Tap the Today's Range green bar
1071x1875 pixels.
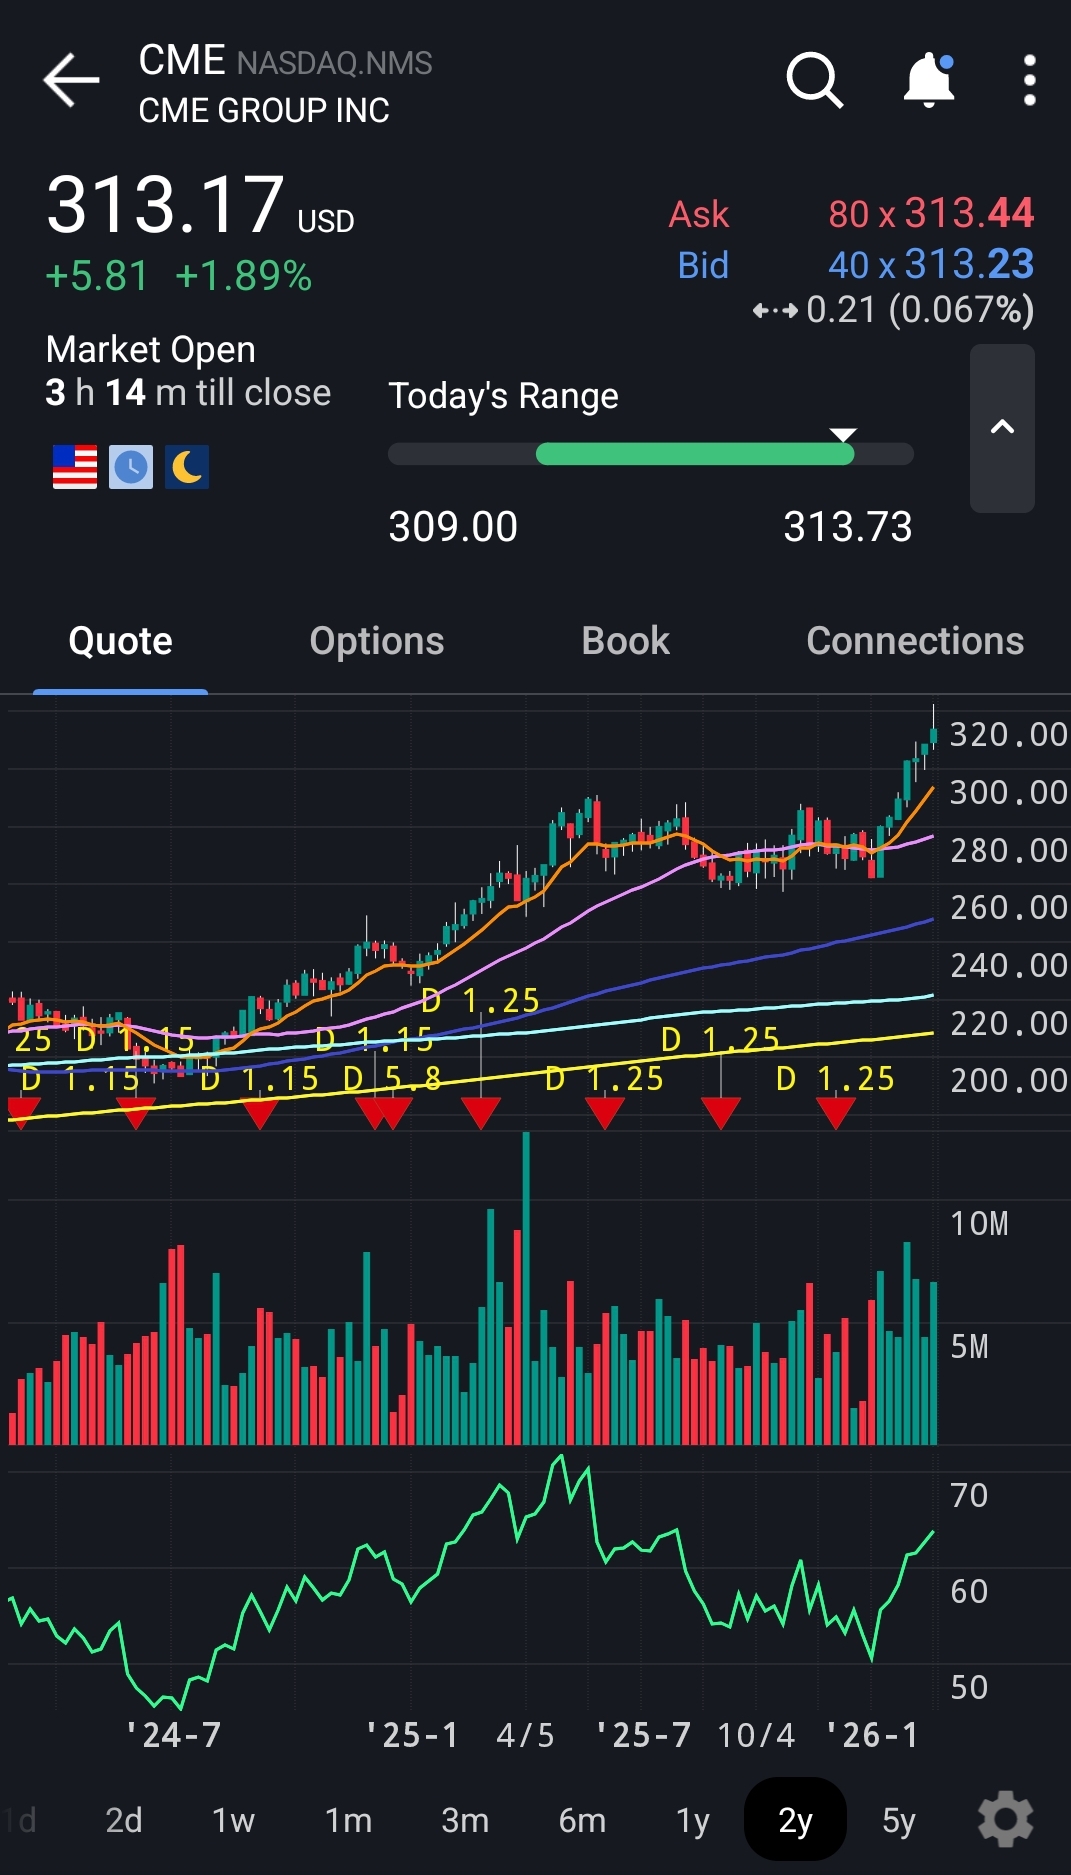click(695, 454)
